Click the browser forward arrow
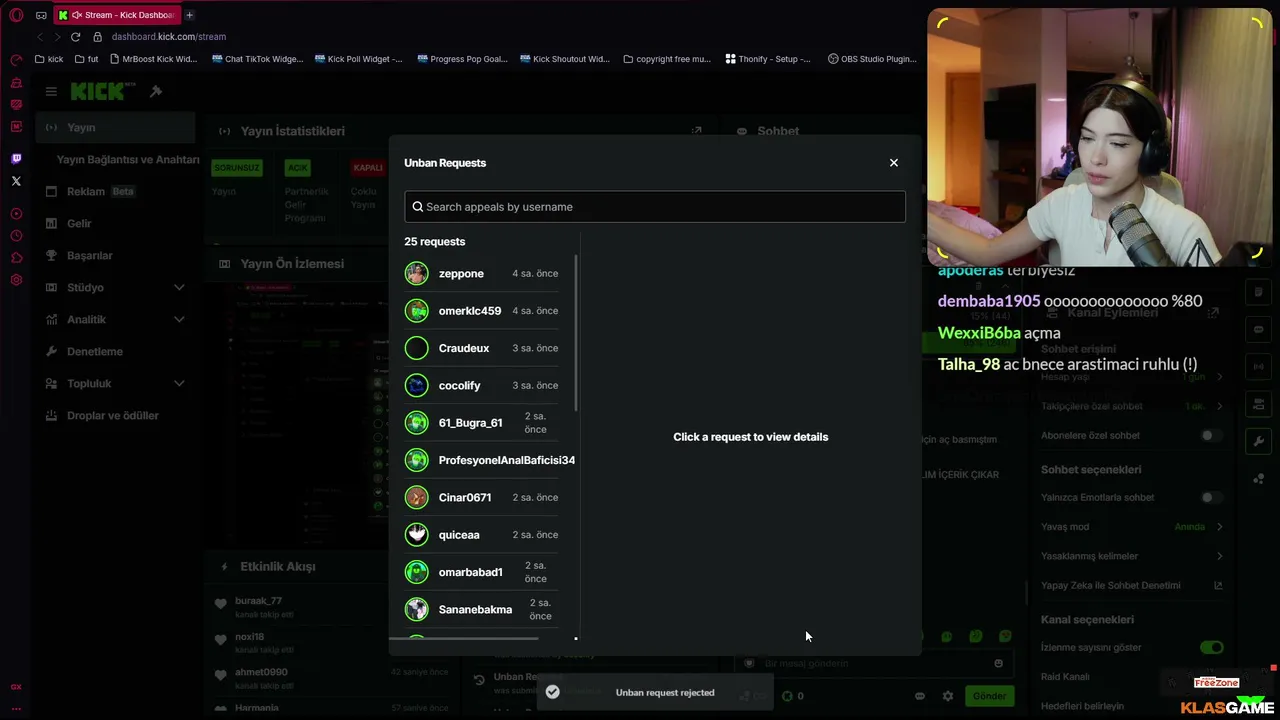 coord(57,37)
